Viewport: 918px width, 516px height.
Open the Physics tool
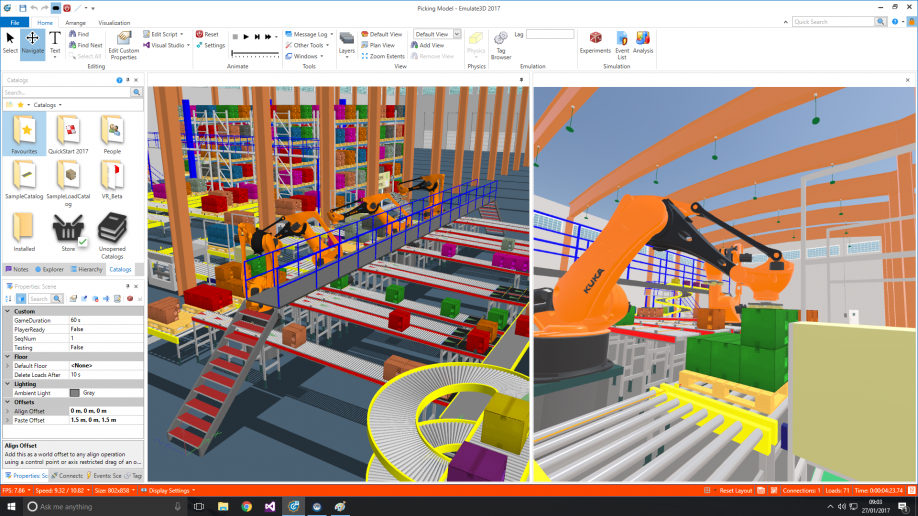476,43
